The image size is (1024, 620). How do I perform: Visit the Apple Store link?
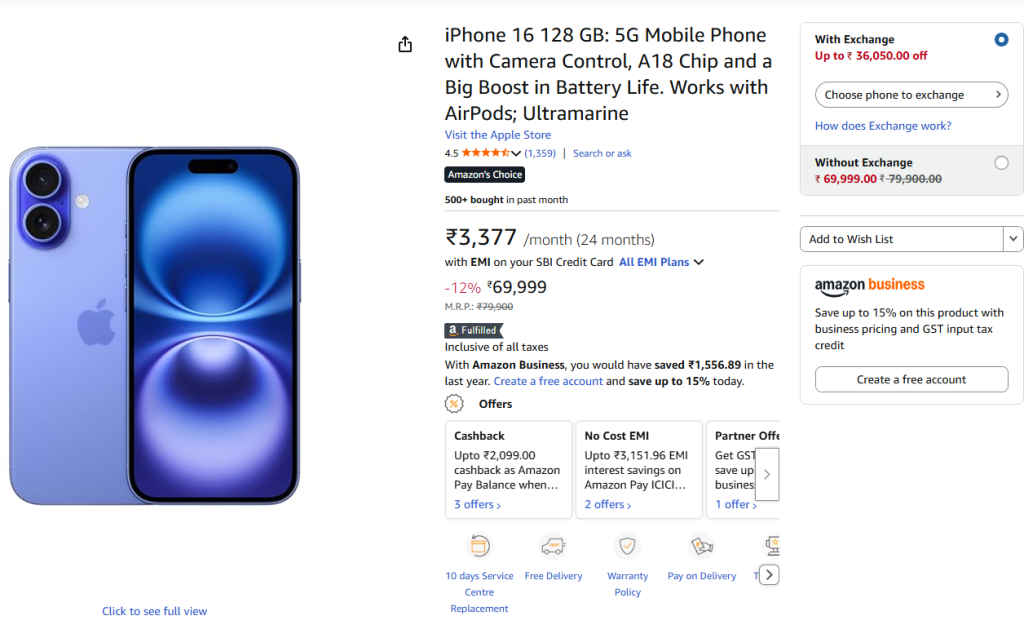(497, 134)
